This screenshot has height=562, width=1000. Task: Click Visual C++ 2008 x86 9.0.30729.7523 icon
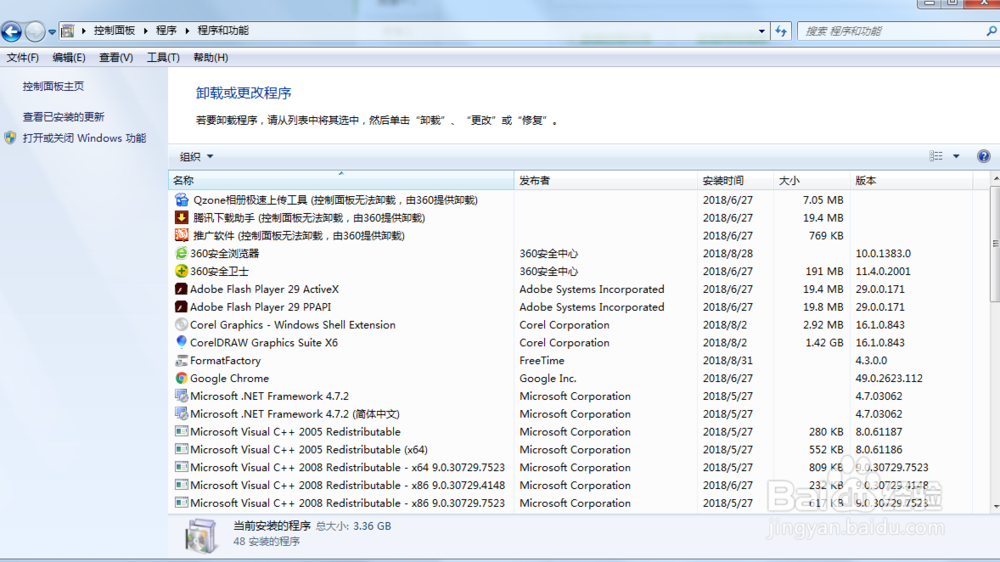182,503
